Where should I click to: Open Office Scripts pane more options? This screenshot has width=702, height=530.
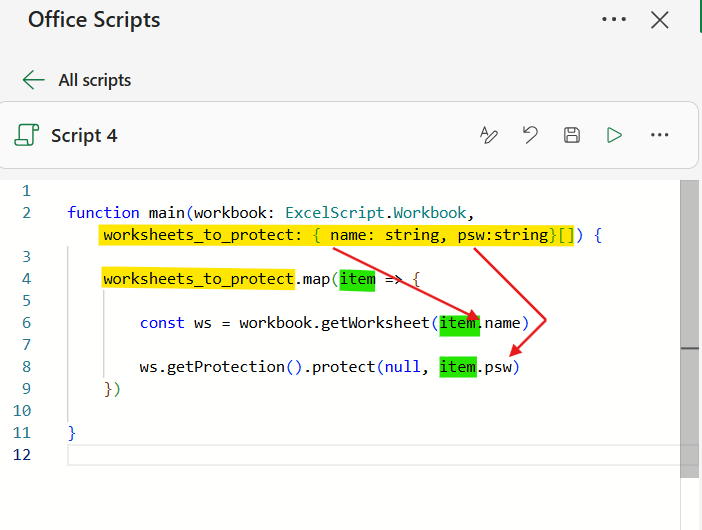(614, 19)
